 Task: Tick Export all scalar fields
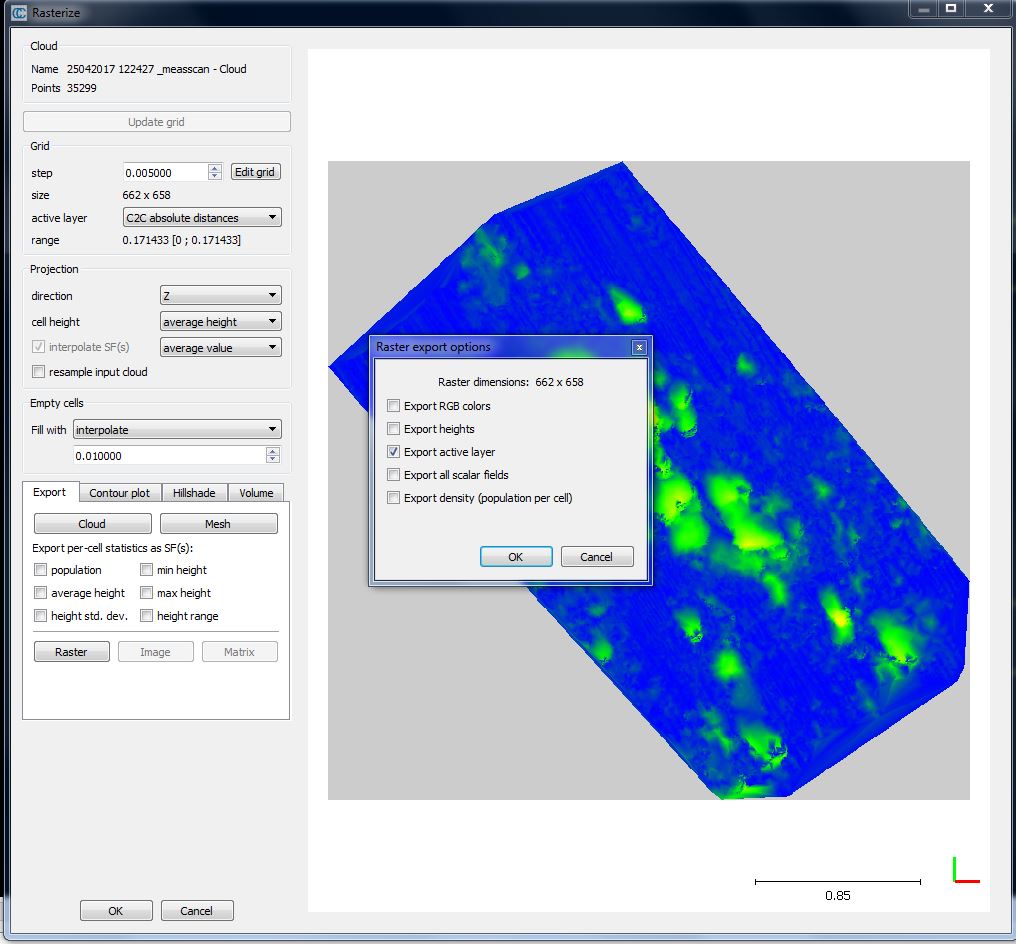(x=394, y=475)
